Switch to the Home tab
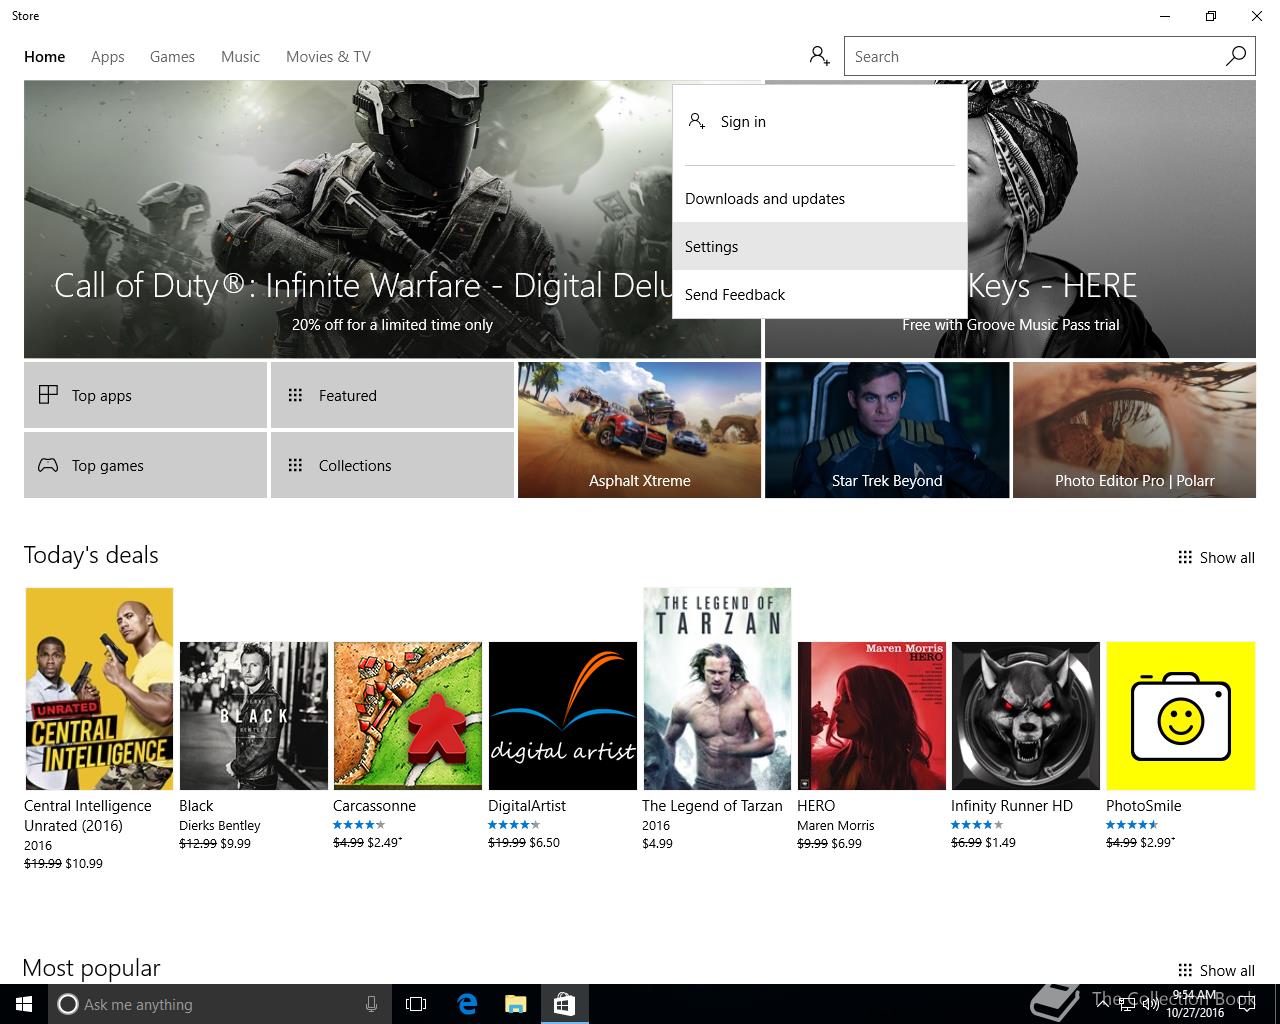The height and width of the screenshot is (1024, 1280). (x=44, y=57)
